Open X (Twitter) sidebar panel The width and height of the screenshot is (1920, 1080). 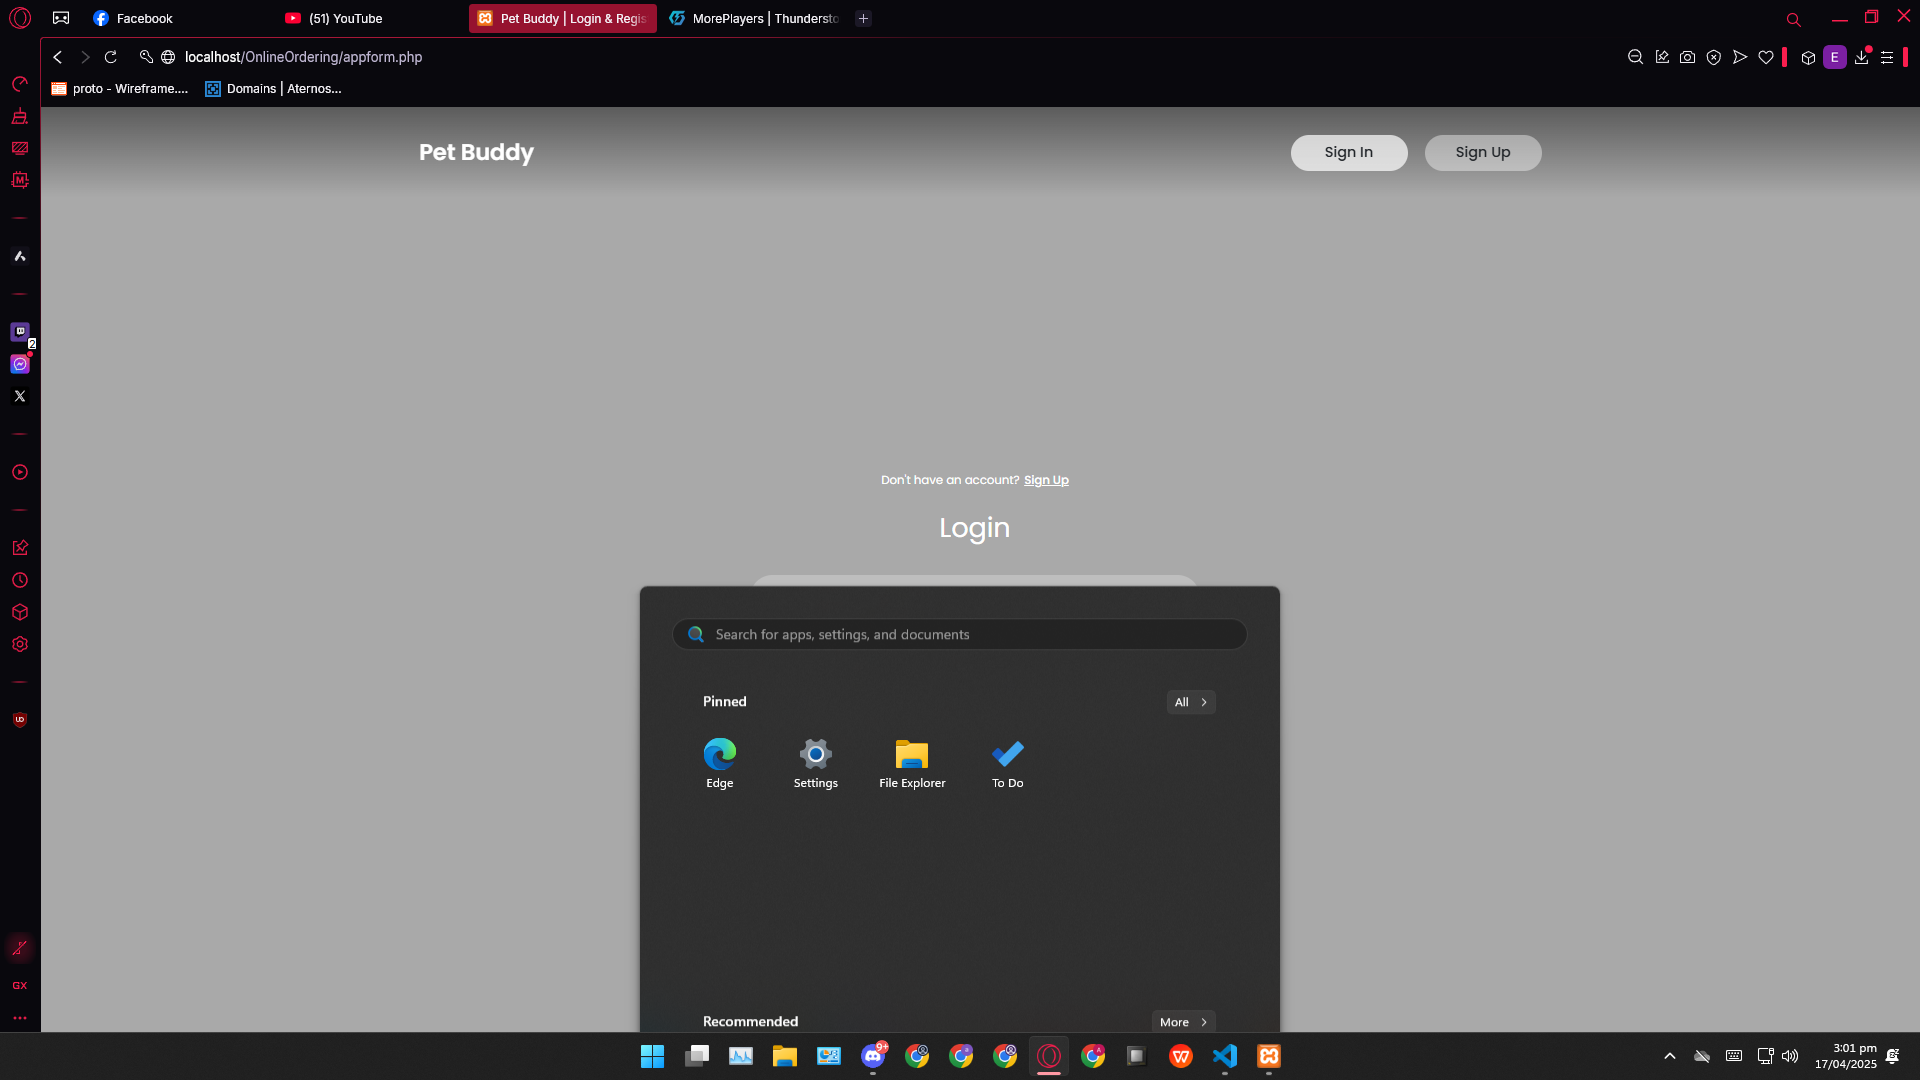tap(19, 396)
